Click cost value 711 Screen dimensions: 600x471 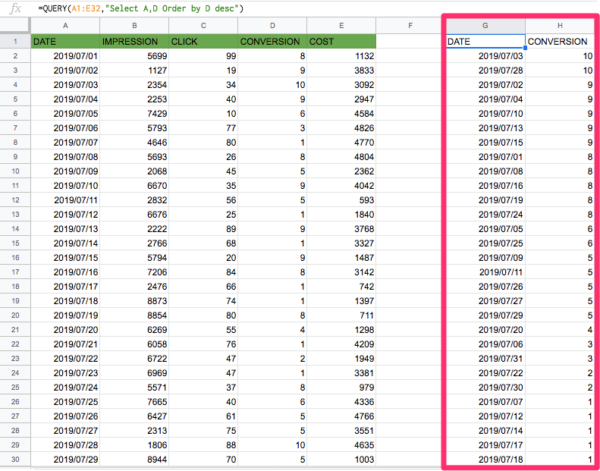tap(341, 315)
